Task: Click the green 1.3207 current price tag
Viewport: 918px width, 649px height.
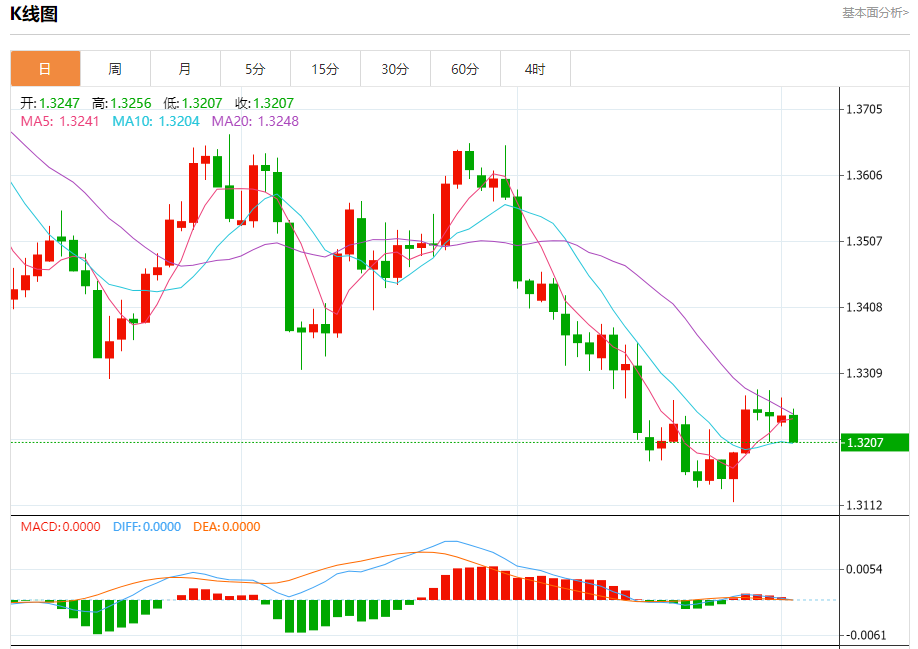Action: coord(875,442)
